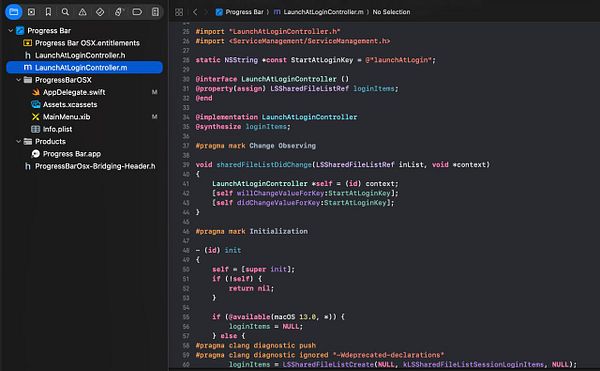Image resolution: width=600 pixels, height=371 pixels.
Task: Open the Project navigator
Action: point(13,12)
